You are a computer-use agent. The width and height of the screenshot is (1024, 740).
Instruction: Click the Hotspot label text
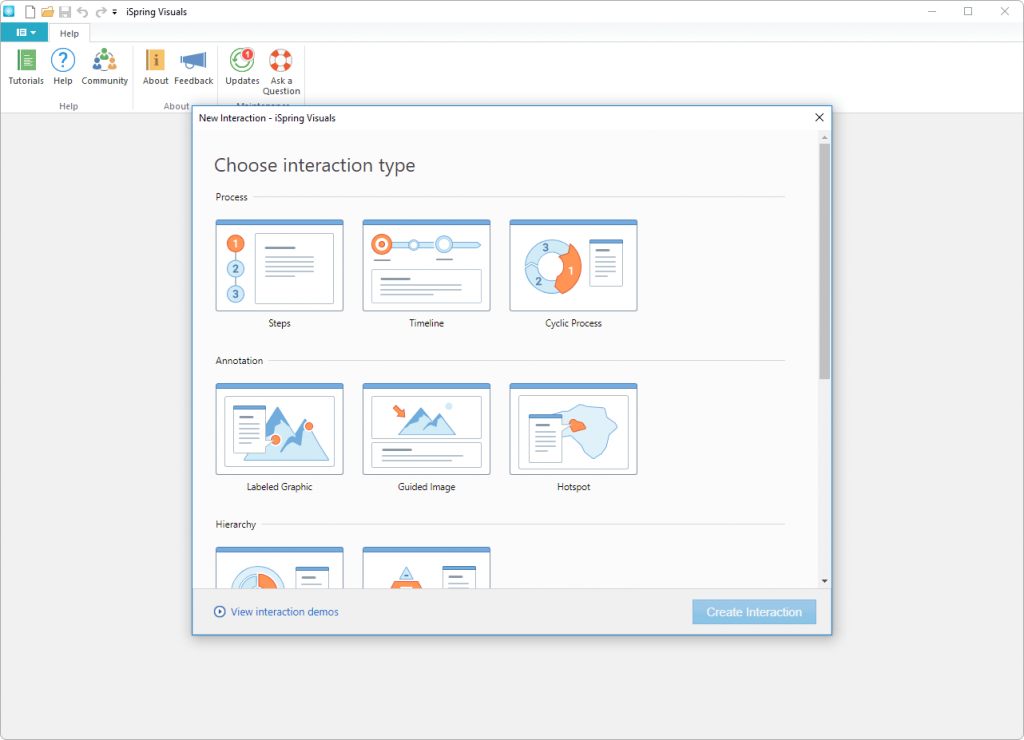(x=573, y=487)
